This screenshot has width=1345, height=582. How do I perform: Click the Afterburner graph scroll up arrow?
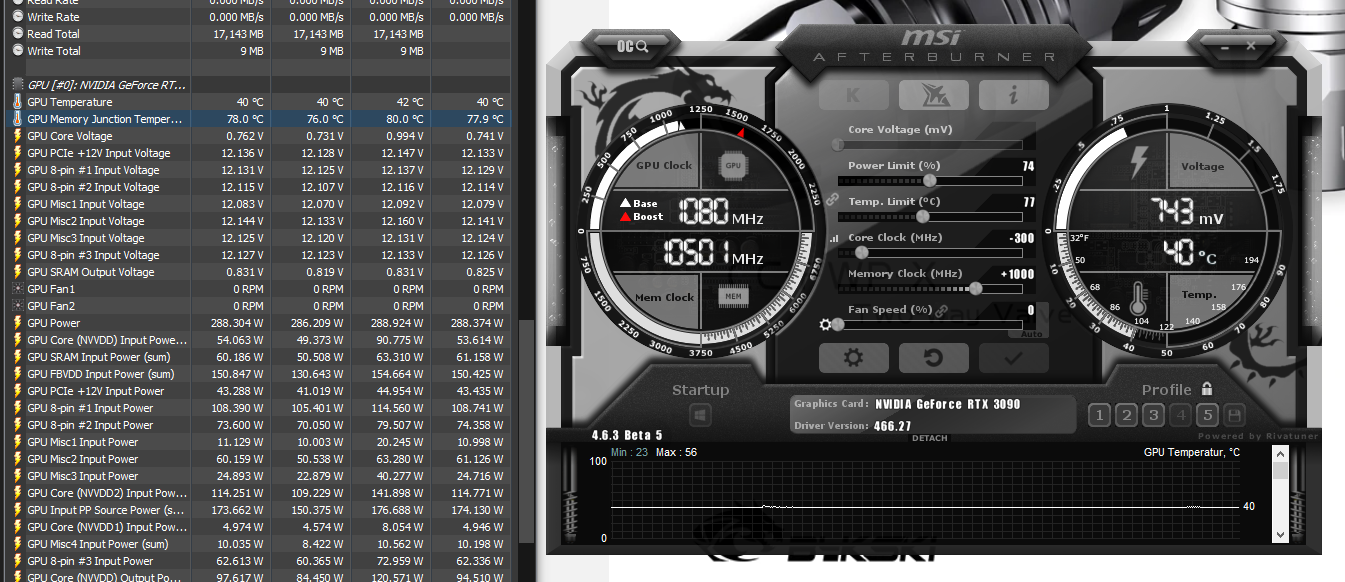click(1280, 454)
